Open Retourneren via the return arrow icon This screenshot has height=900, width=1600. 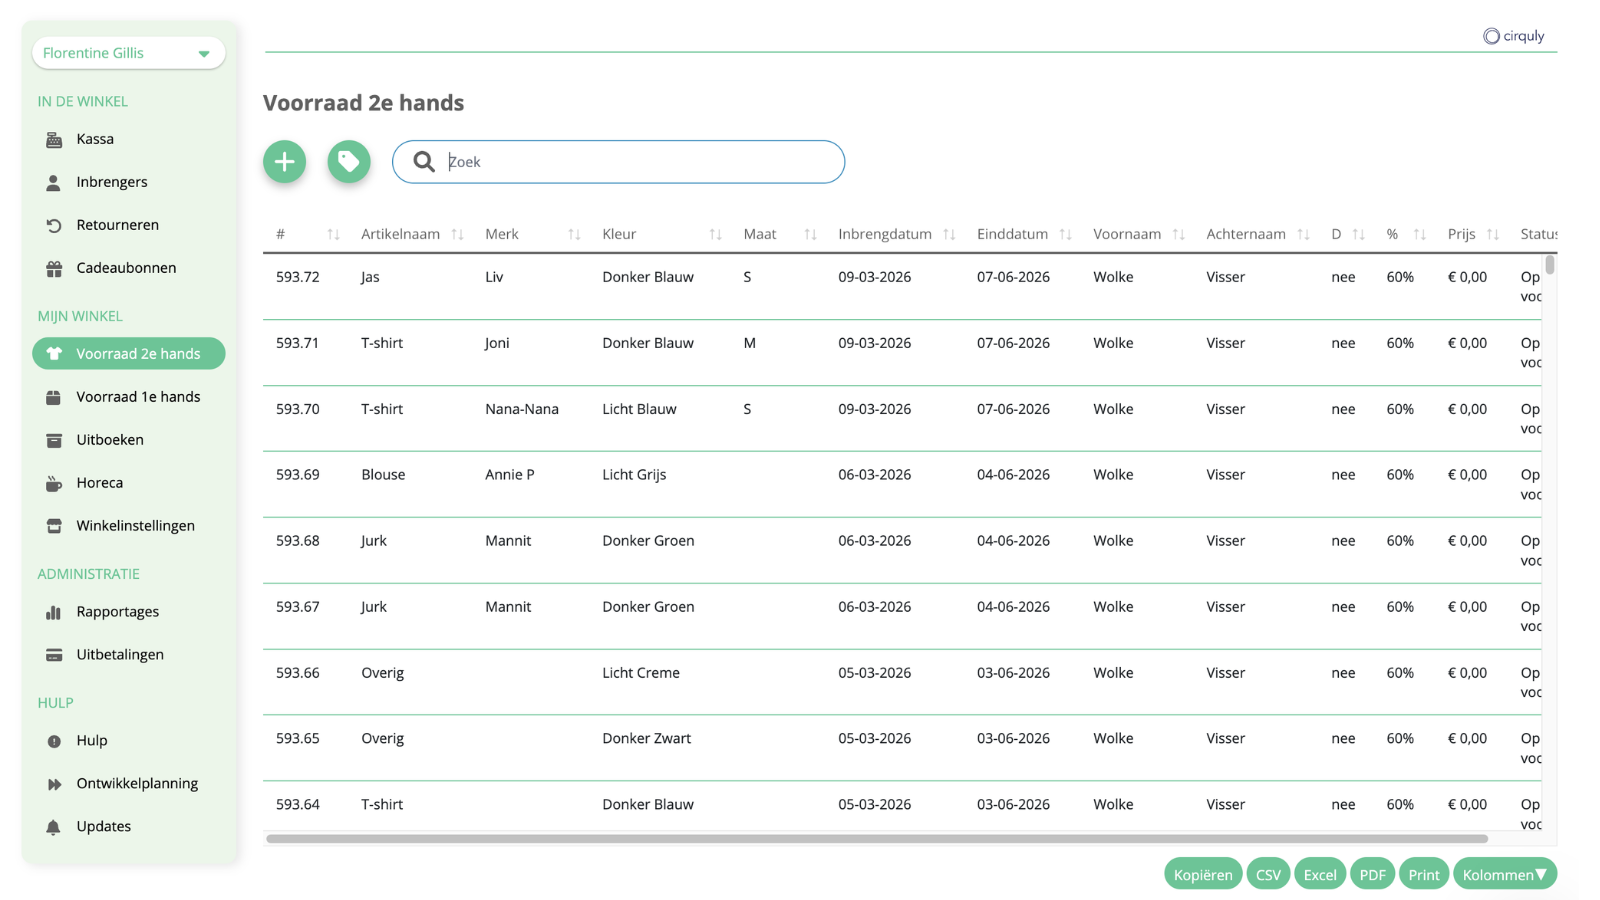(x=54, y=226)
